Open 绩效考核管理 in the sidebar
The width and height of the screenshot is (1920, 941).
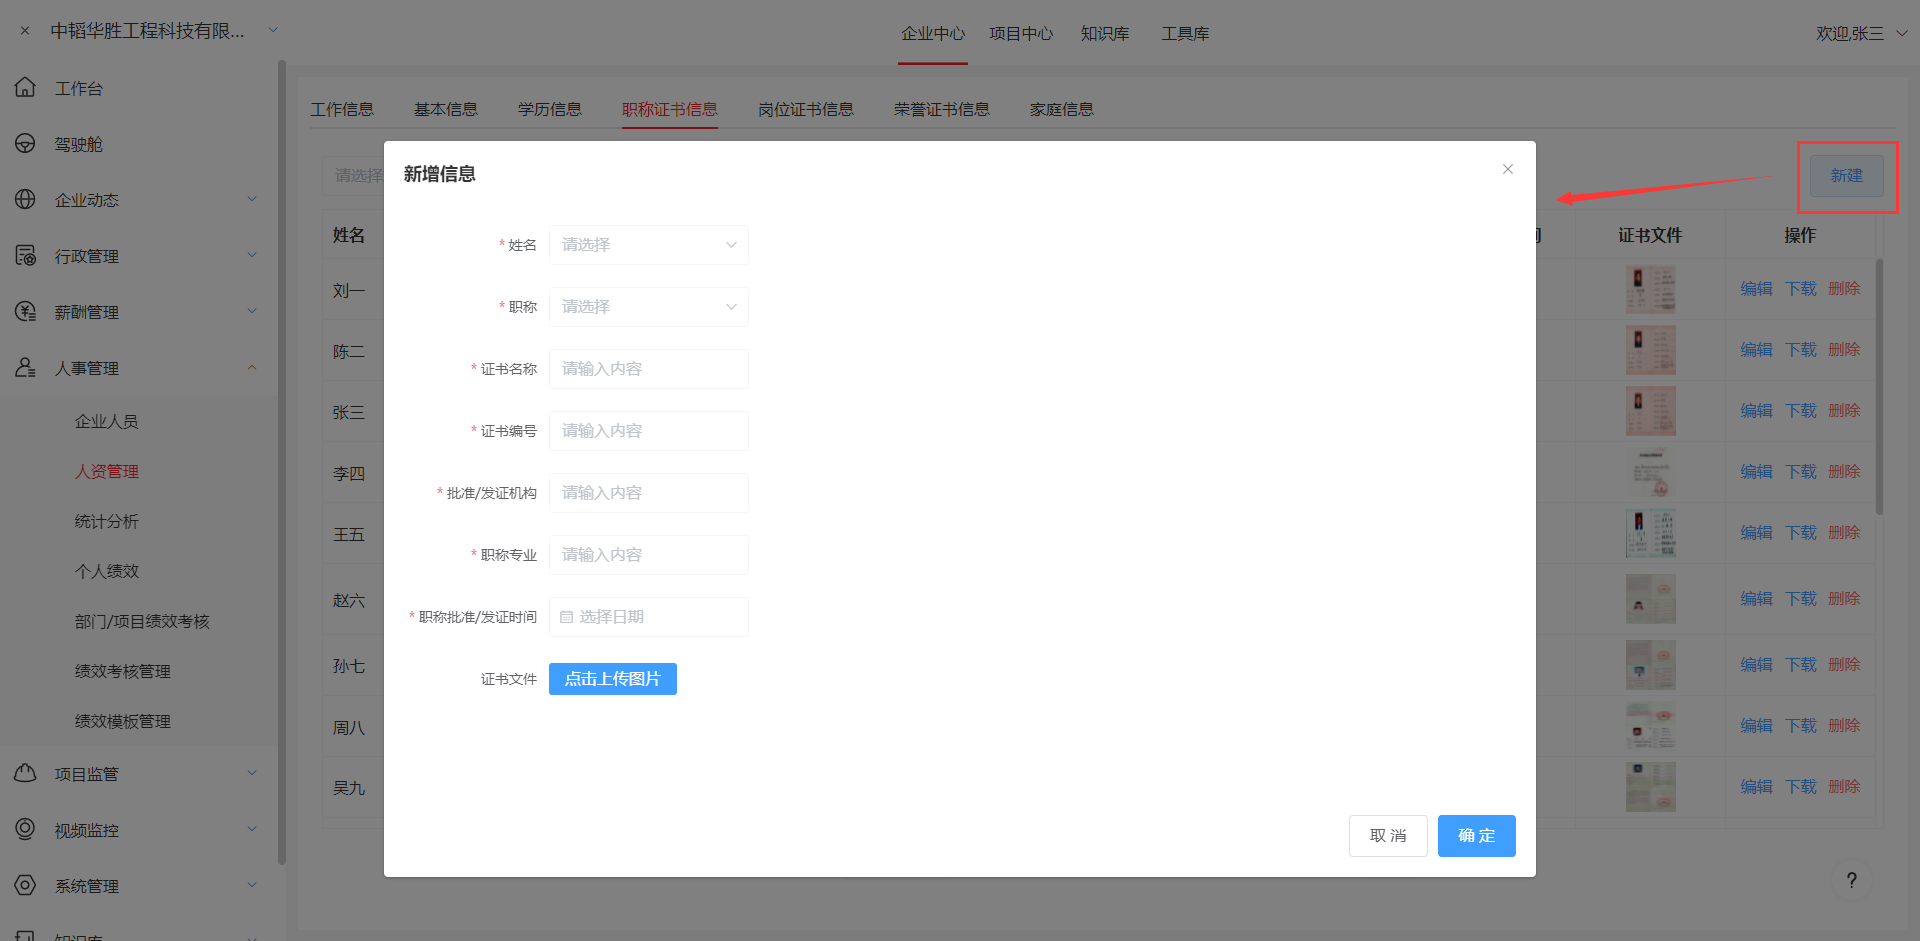(123, 672)
